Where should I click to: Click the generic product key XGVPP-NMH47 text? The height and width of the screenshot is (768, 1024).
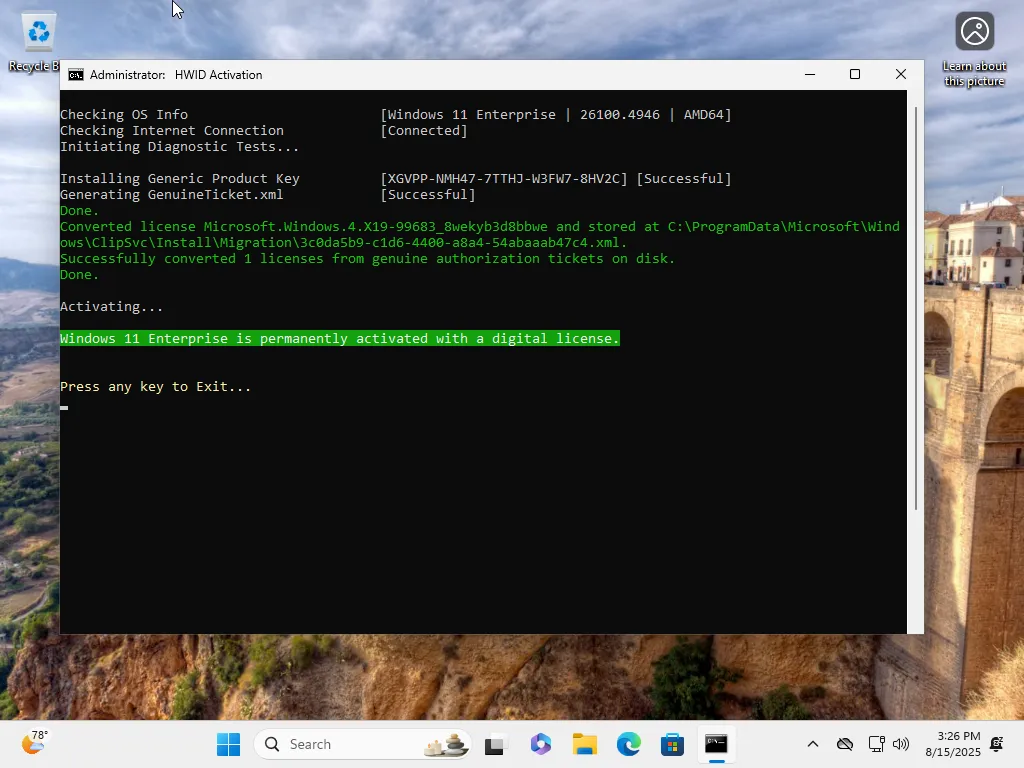pyautogui.click(x=504, y=178)
